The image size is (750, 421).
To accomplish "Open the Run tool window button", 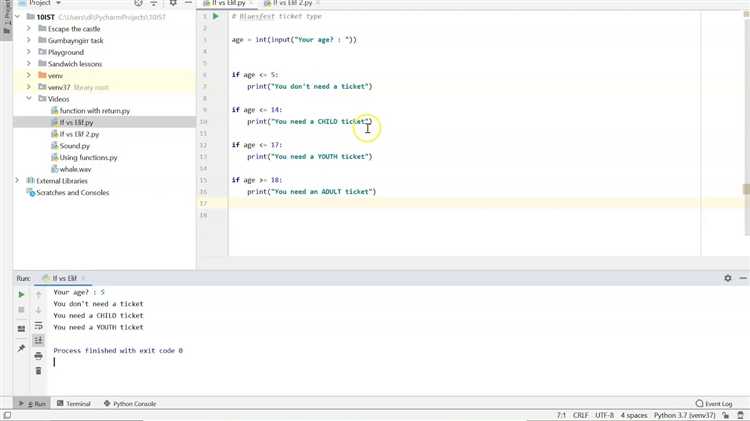I will 32,404.
